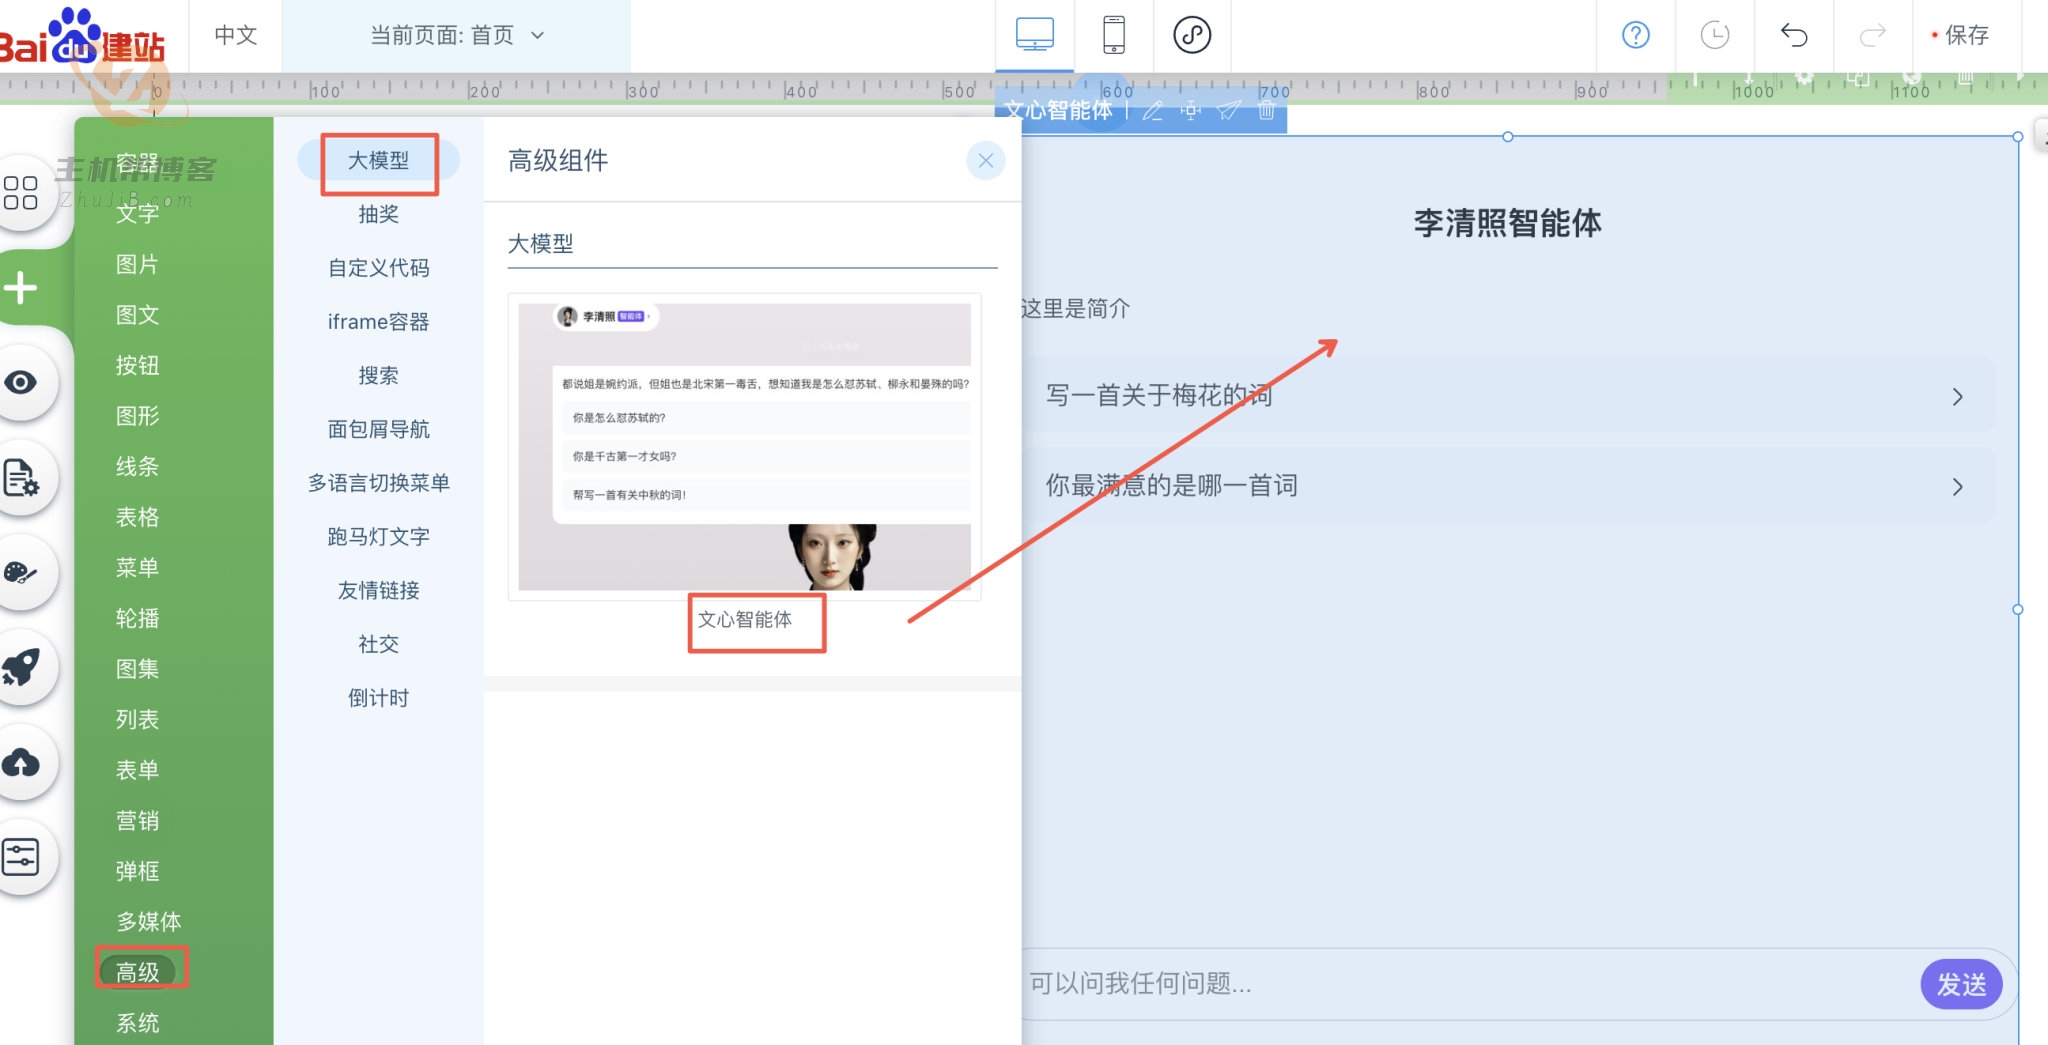The image size is (2048, 1045).
Task: Click the 发送 send button
Action: point(1961,984)
